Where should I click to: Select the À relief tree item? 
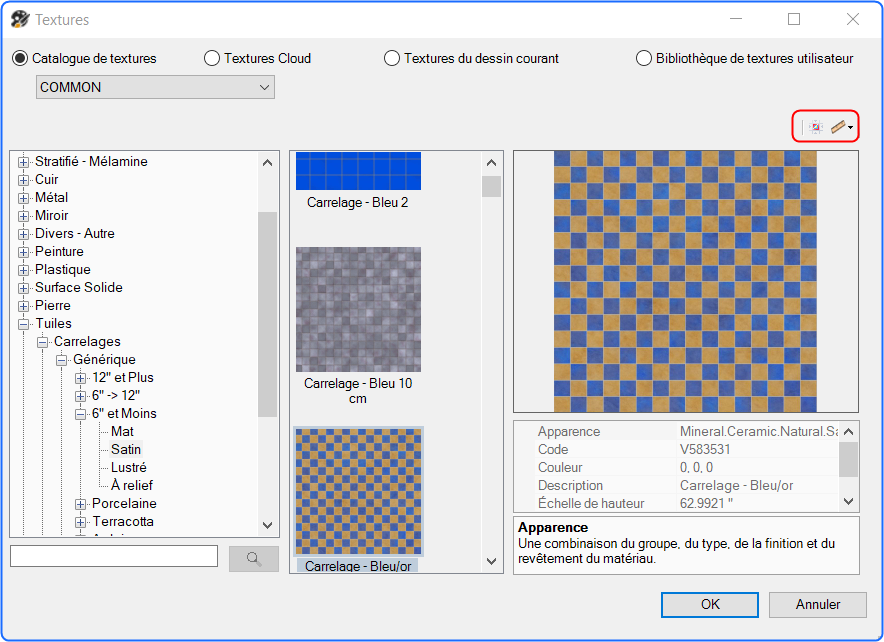(x=132, y=485)
